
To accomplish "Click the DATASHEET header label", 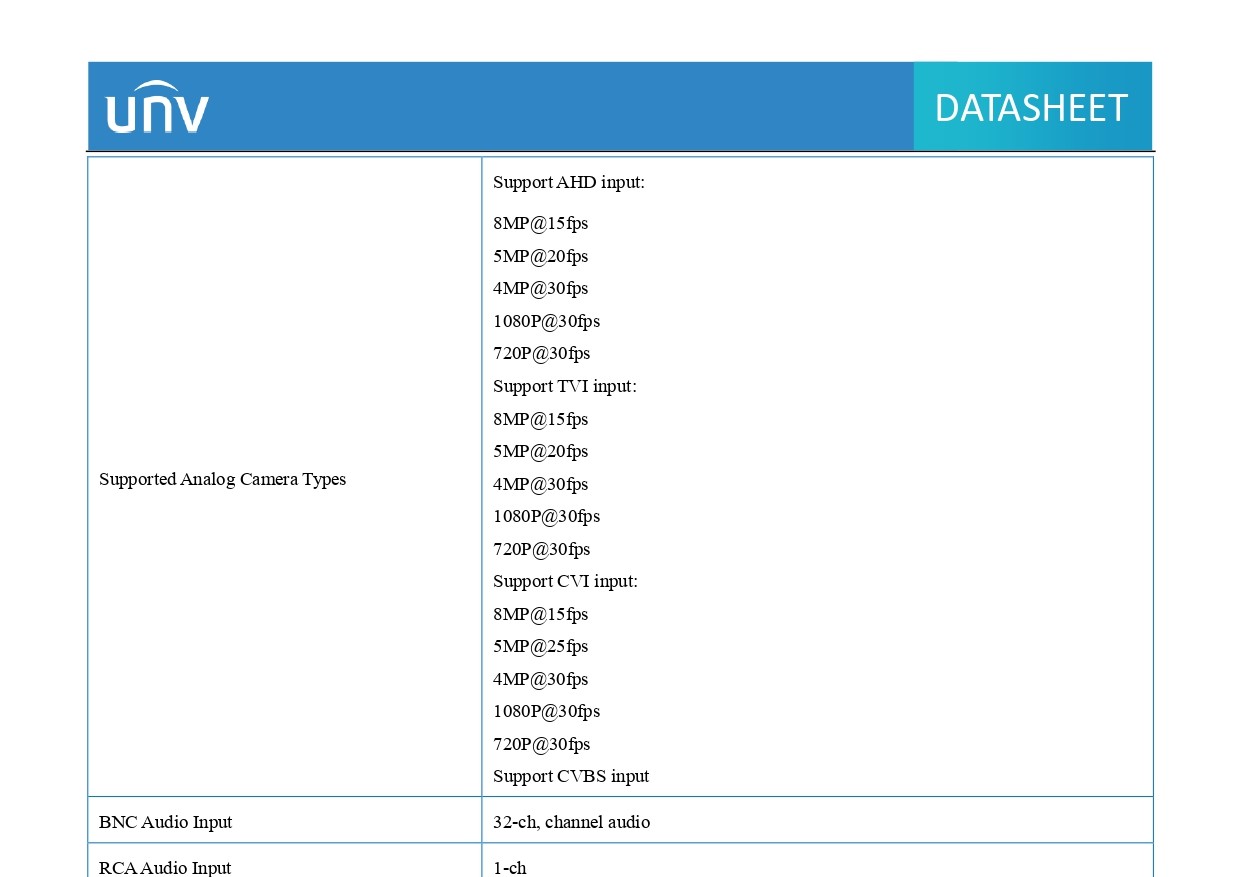I will point(1031,108).
